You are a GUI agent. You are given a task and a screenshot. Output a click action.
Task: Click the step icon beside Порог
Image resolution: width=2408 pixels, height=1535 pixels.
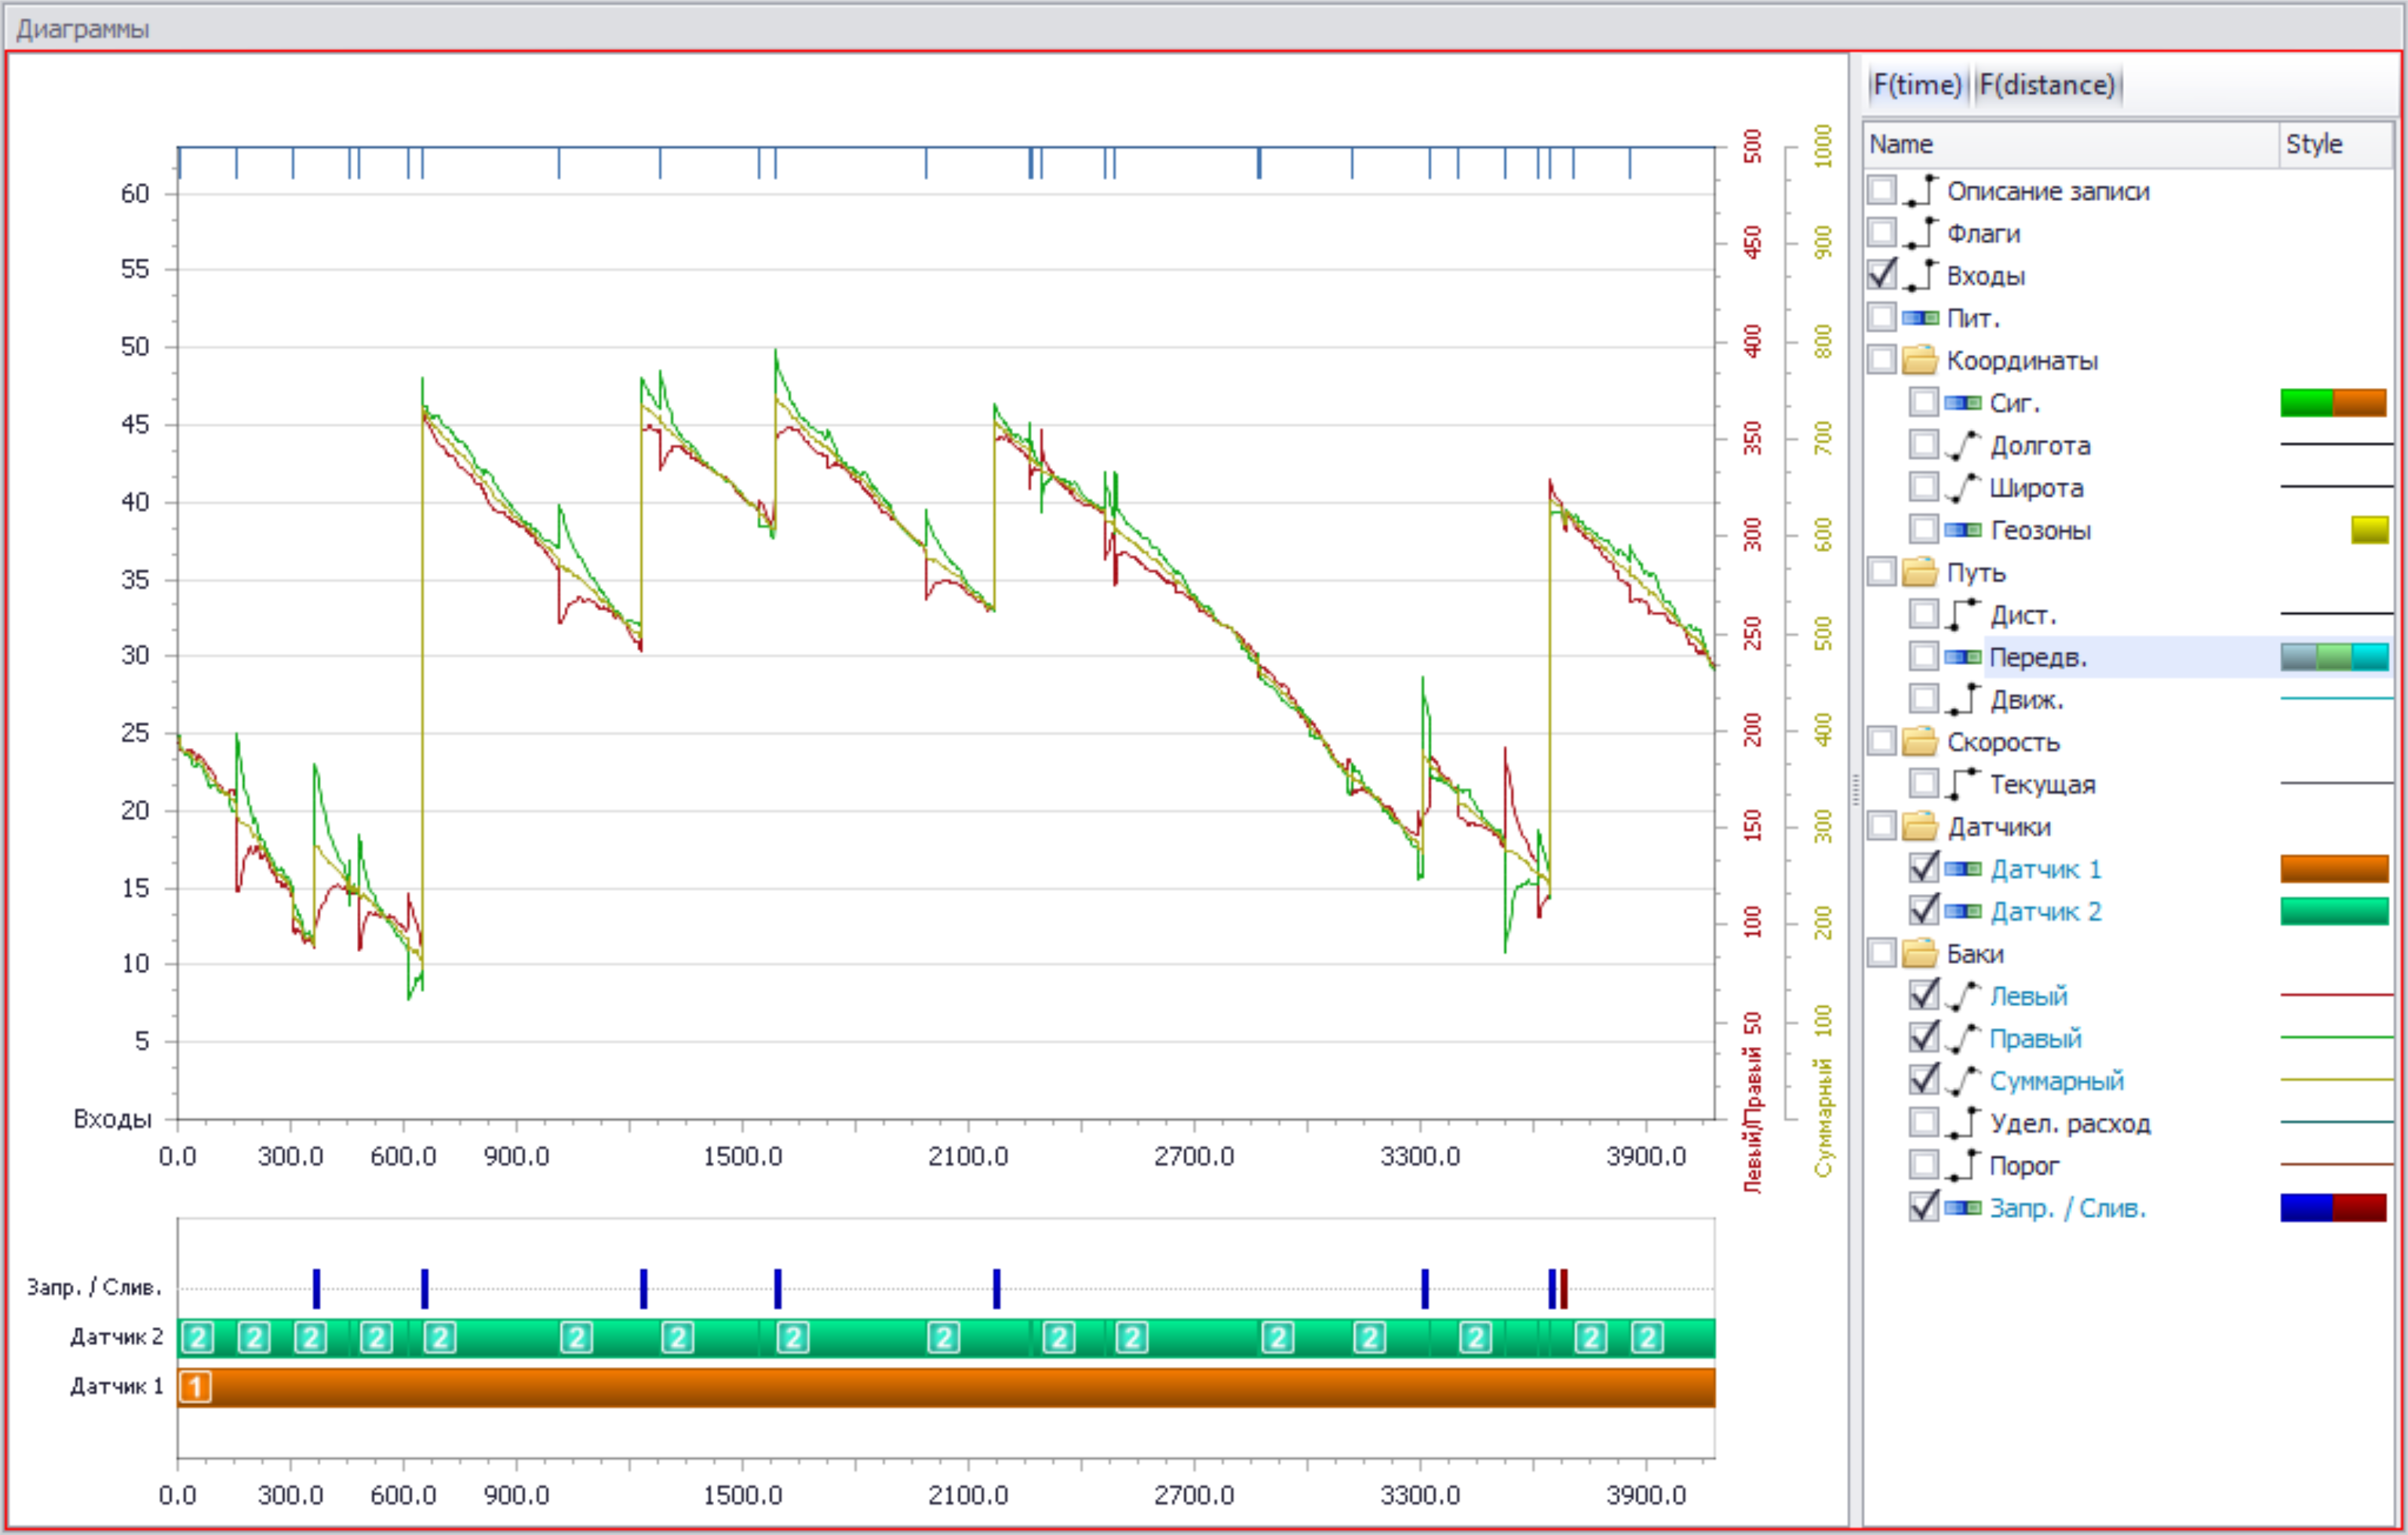tap(1962, 1165)
